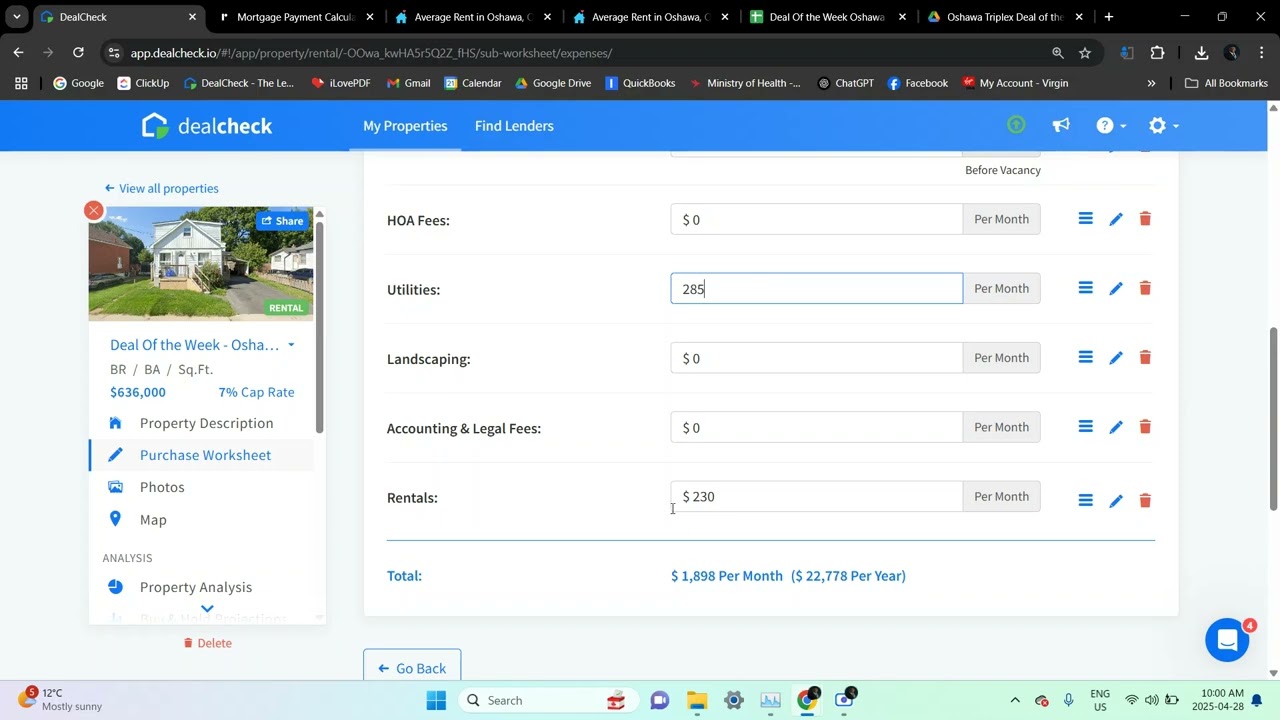1280x720 pixels.
Task: Open the browser extensions puzzle icon
Action: coord(1158,53)
